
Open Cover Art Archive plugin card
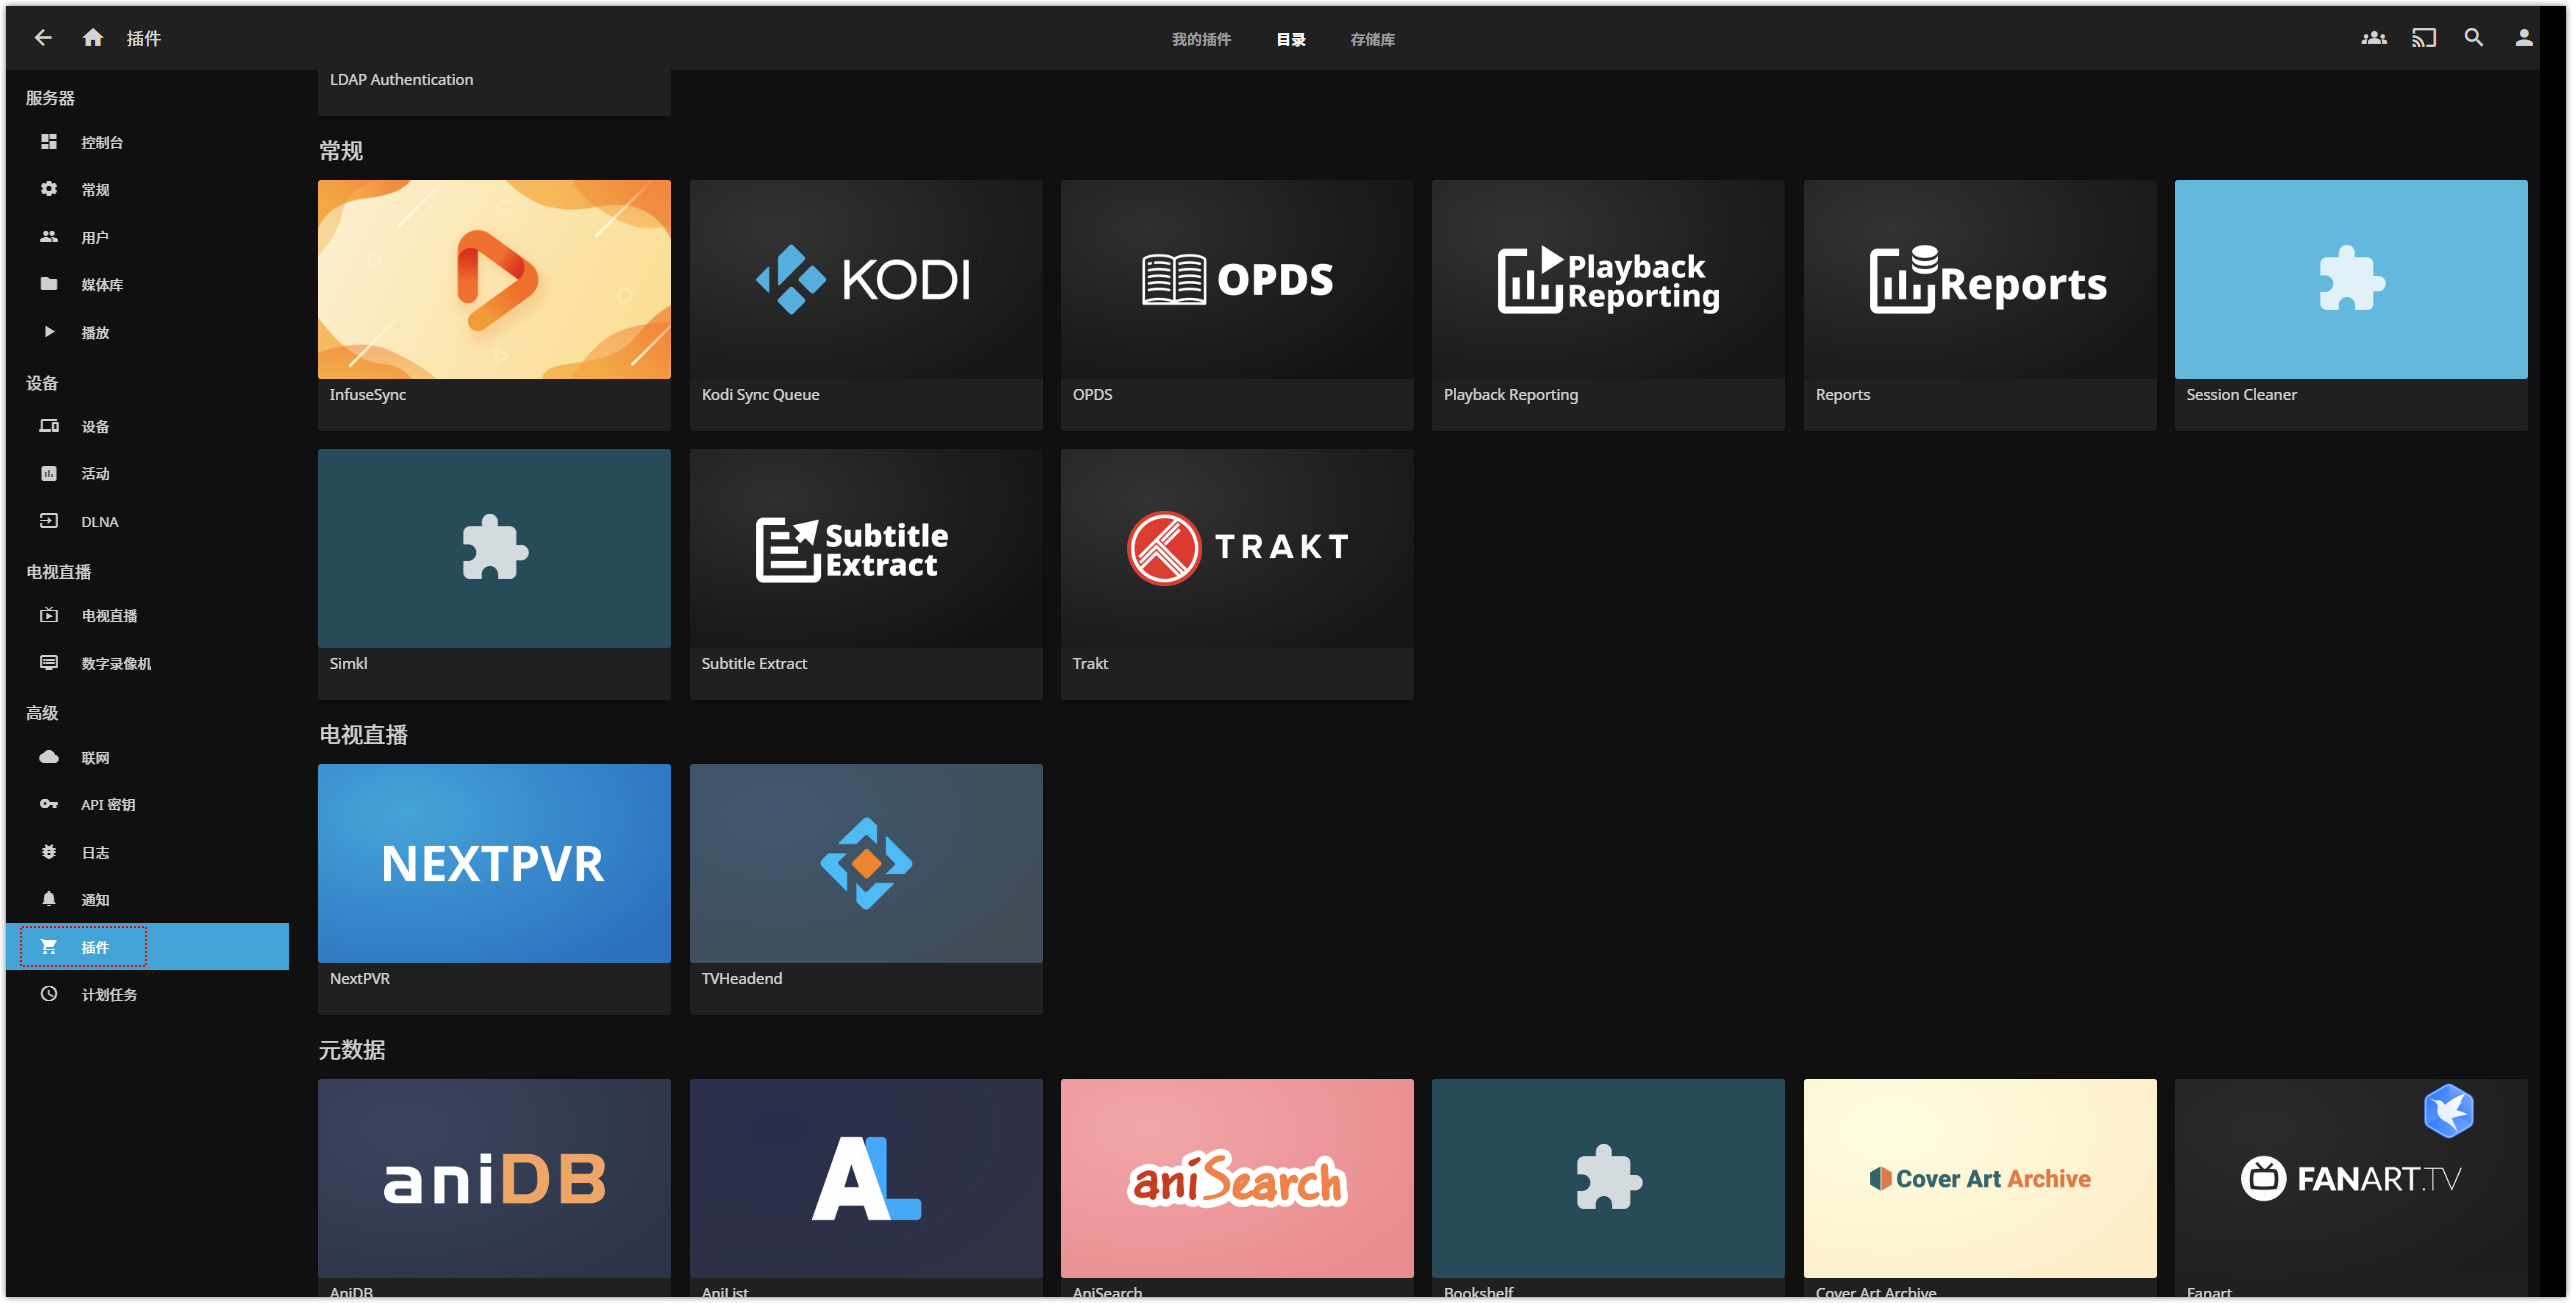coord(1980,1188)
